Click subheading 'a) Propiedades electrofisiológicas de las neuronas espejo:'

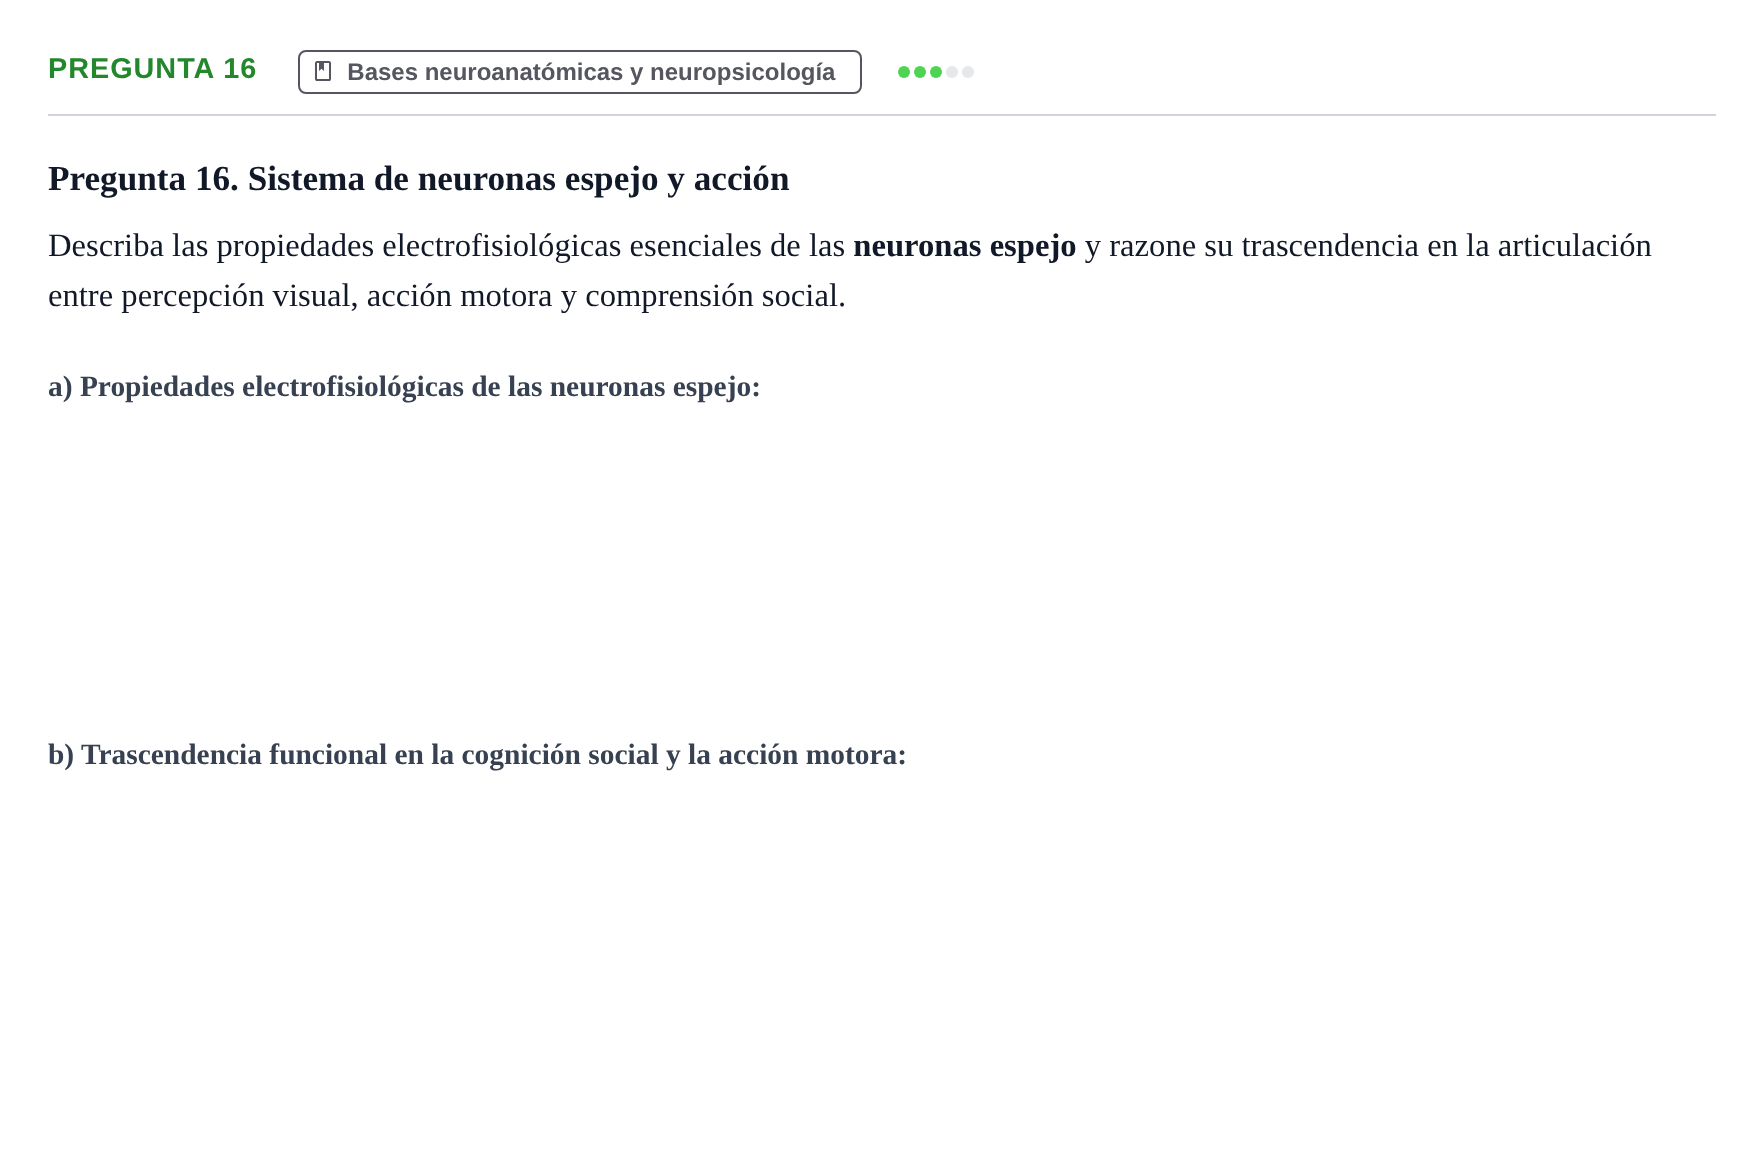[404, 387]
